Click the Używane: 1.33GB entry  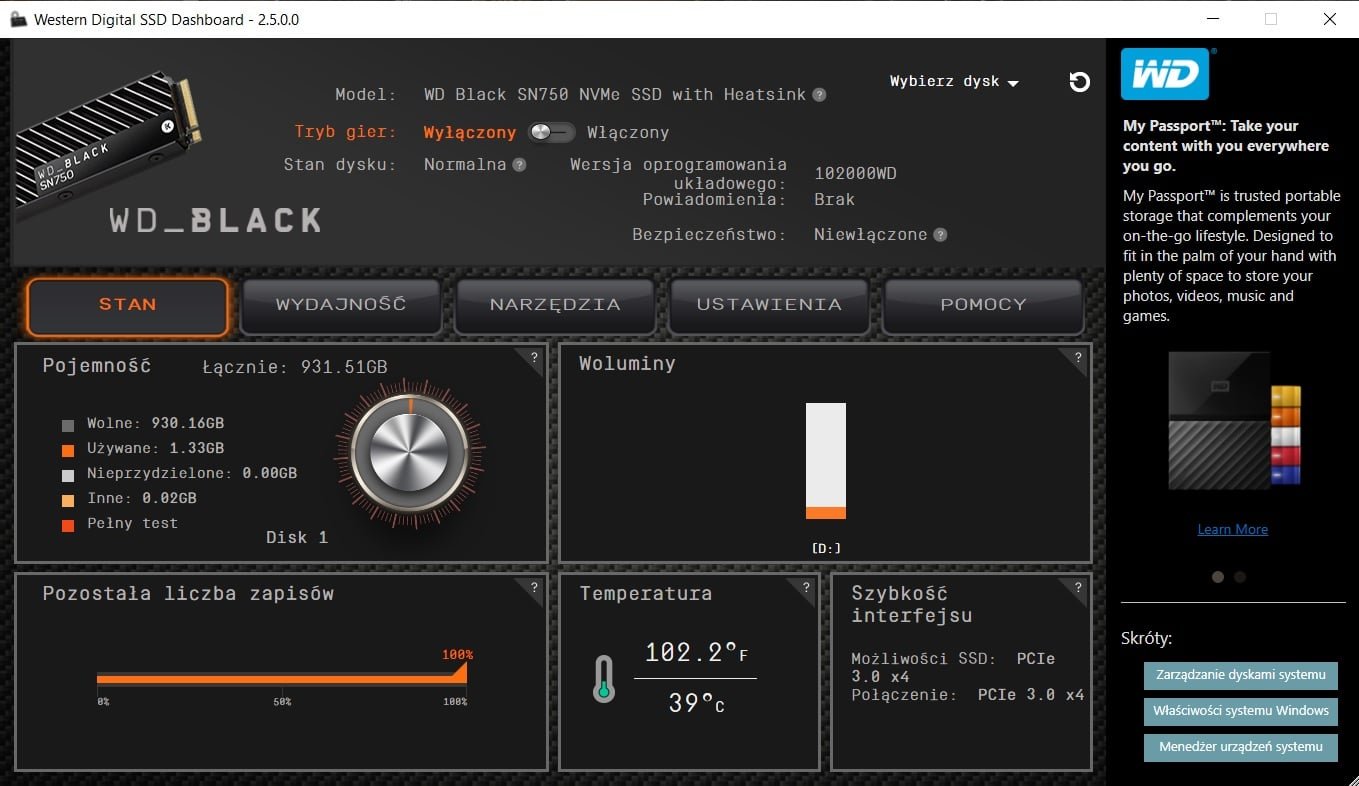(155, 449)
